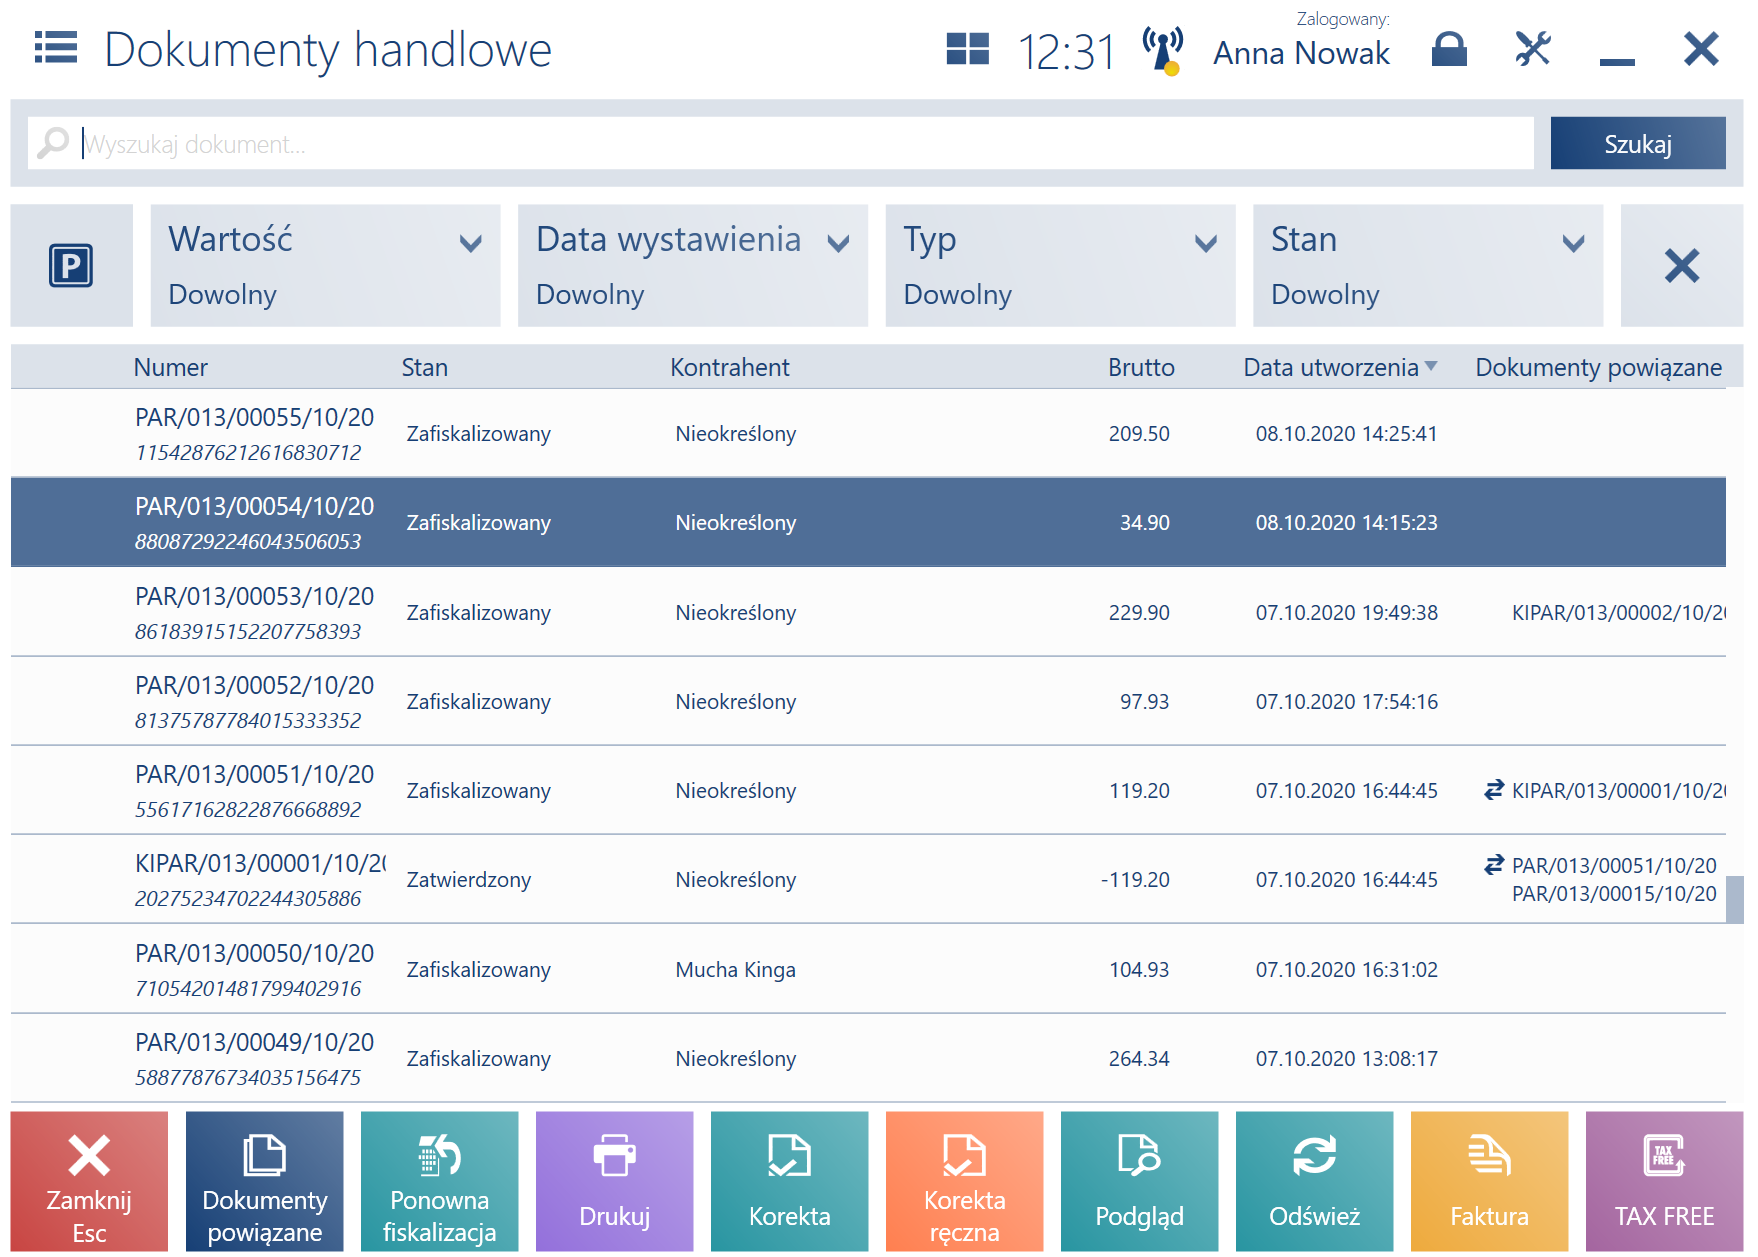Focus the Wyszukaj dokument search field
1758x1257 pixels.
pyautogui.click(x=780, y=143)
